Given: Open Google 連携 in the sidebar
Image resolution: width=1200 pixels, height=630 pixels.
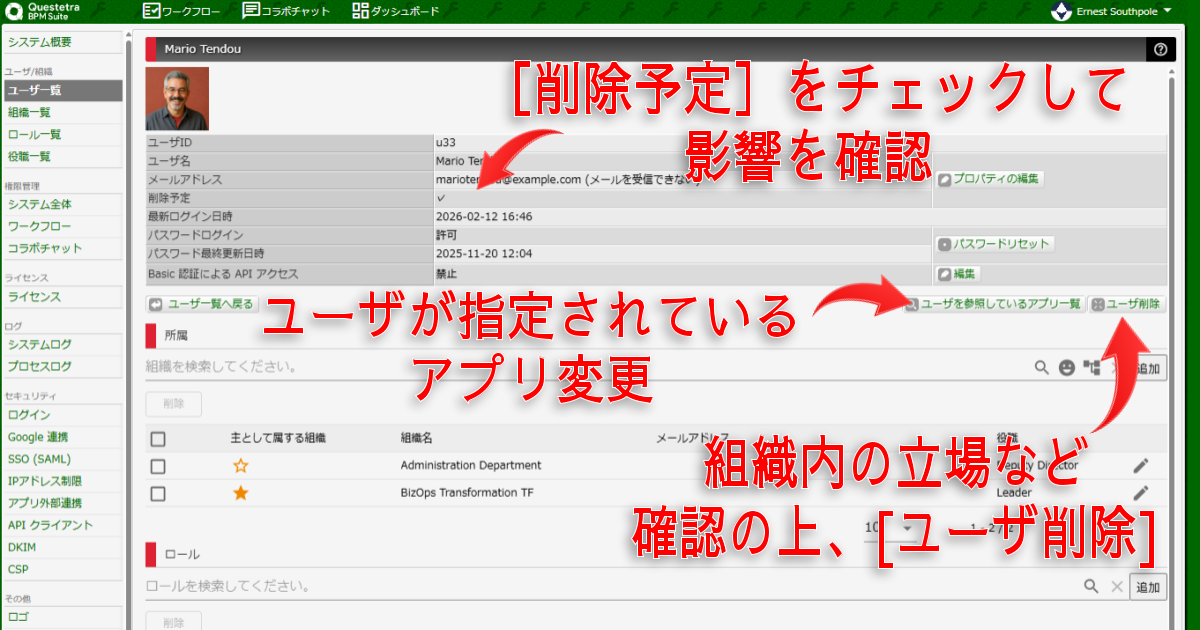Looking at the screenshot, I should click(x=62, y=437).
